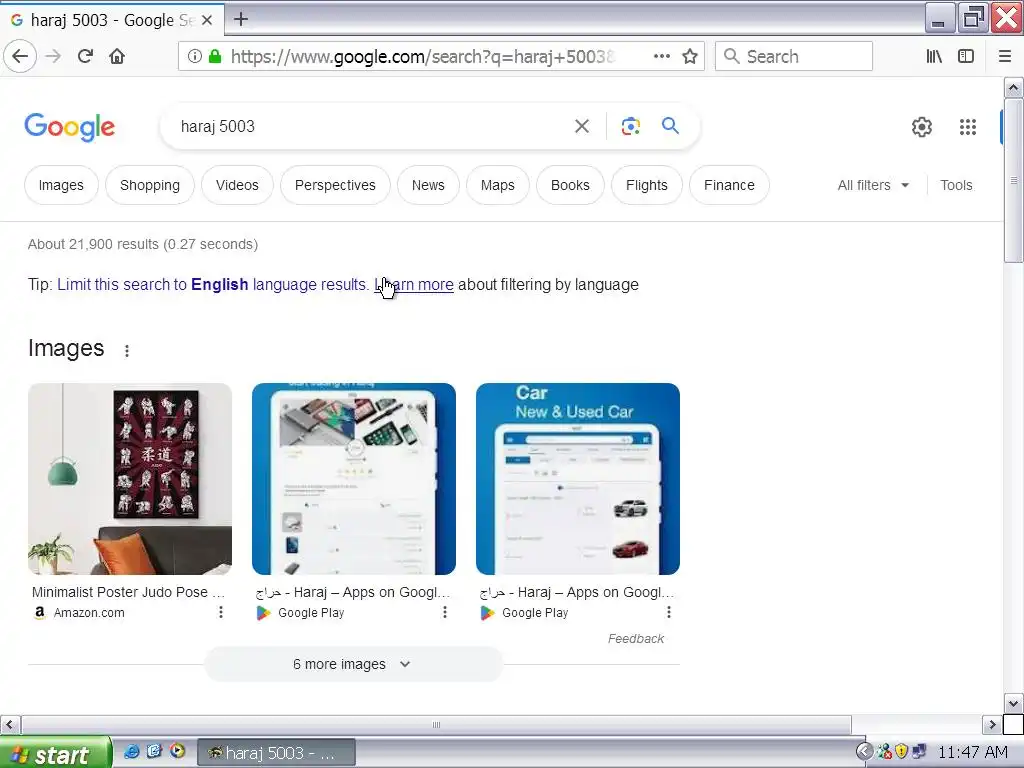Open the Images section options menu
Image resolution: width=1024 pixels, height=768 pixels.
[x=127, y=351]
